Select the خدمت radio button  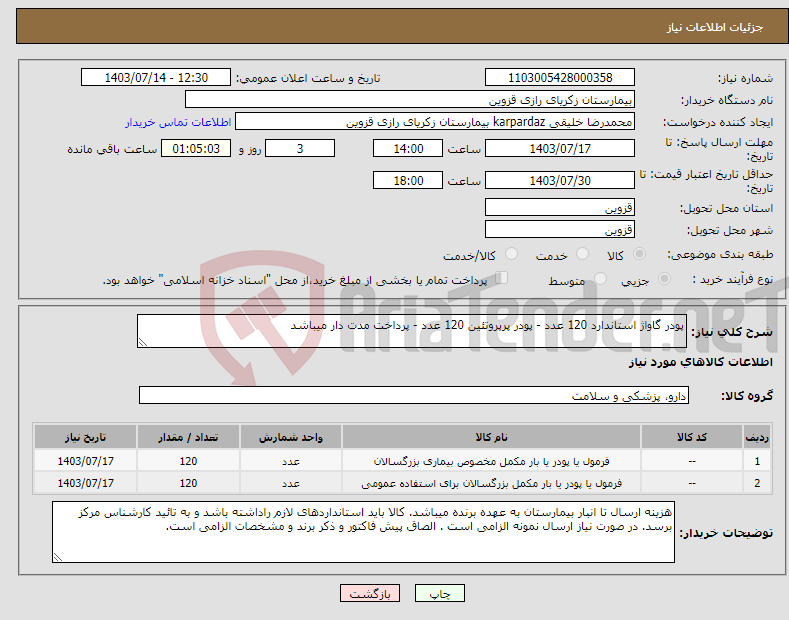[582, 254]
